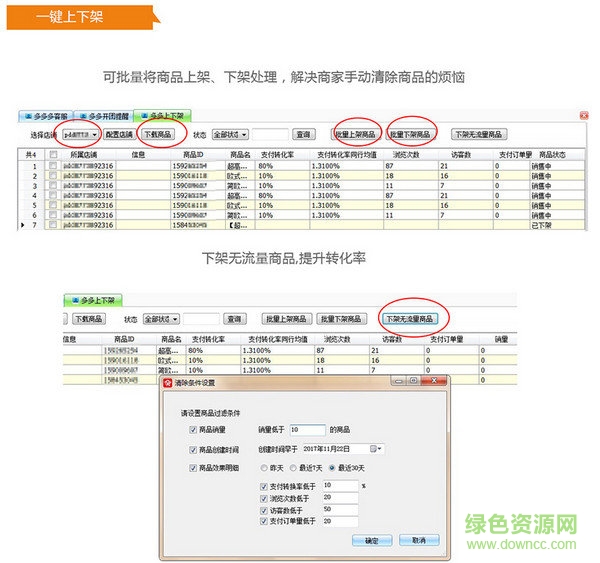
Task: Select the 最近30天 radio button
Action: pyautogui.click(x=332, y=468)
